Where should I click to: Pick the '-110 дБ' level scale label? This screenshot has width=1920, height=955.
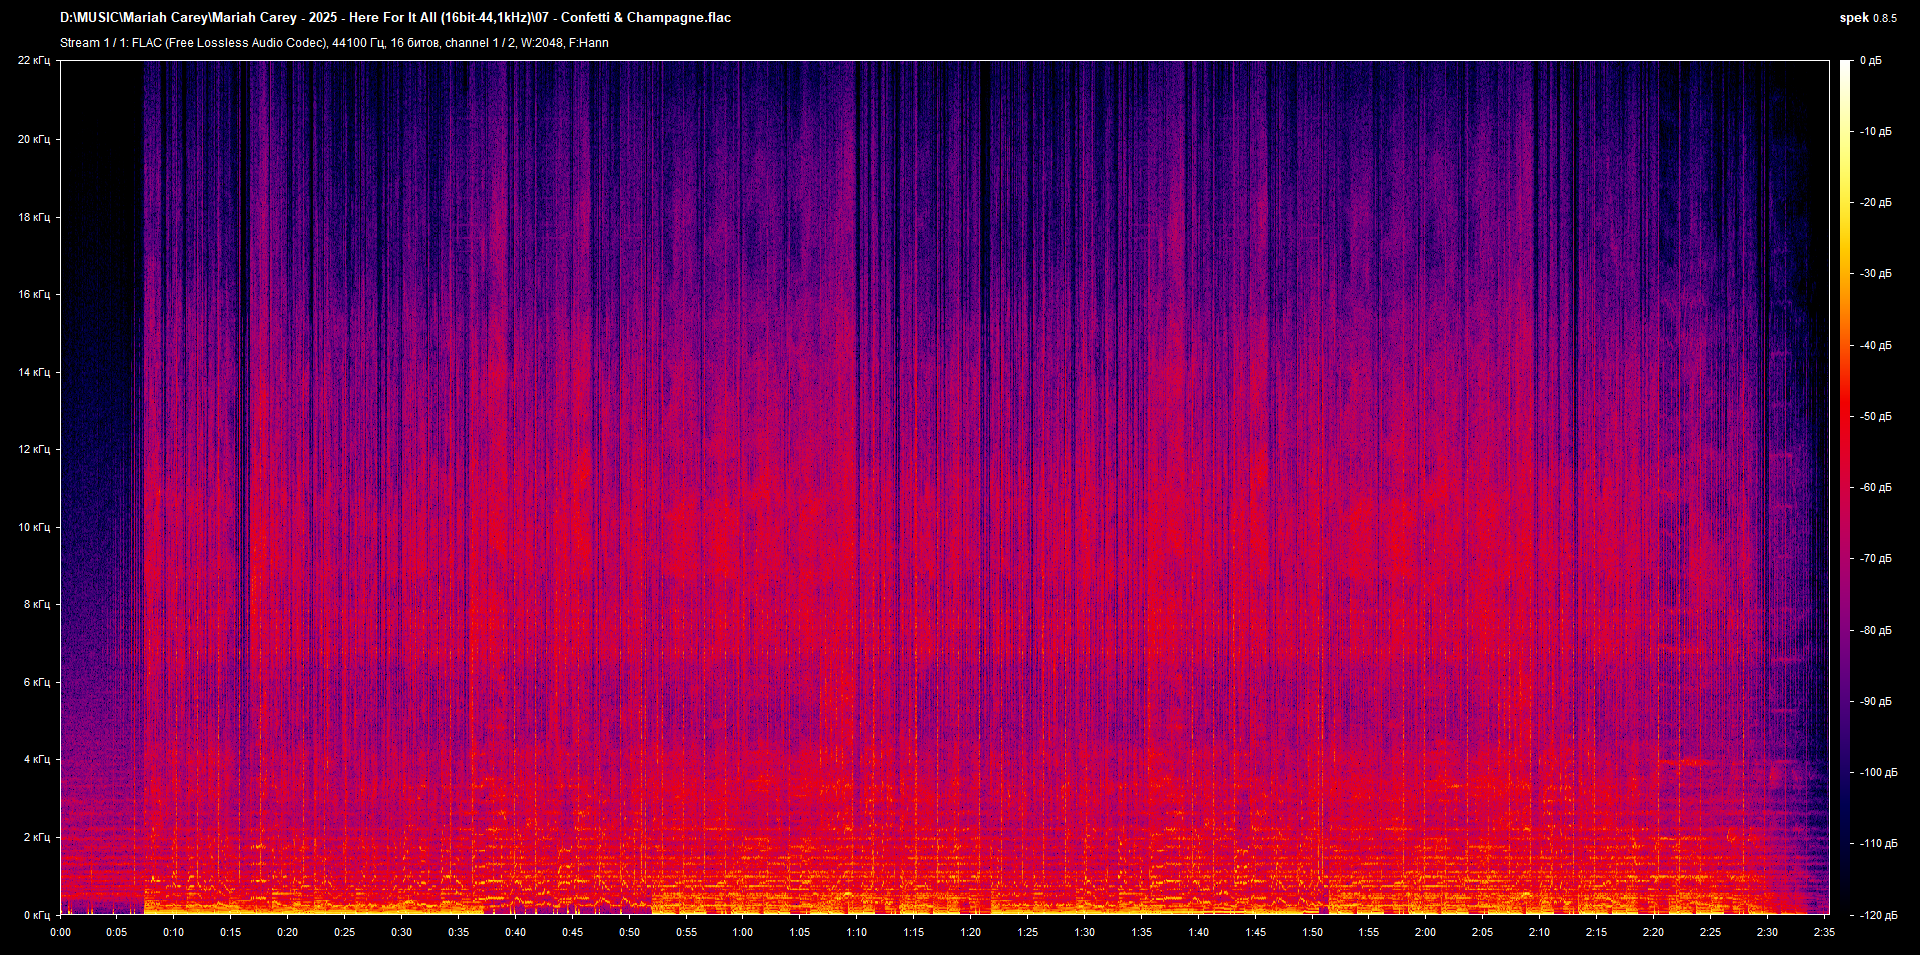[x=1879, y=844]
